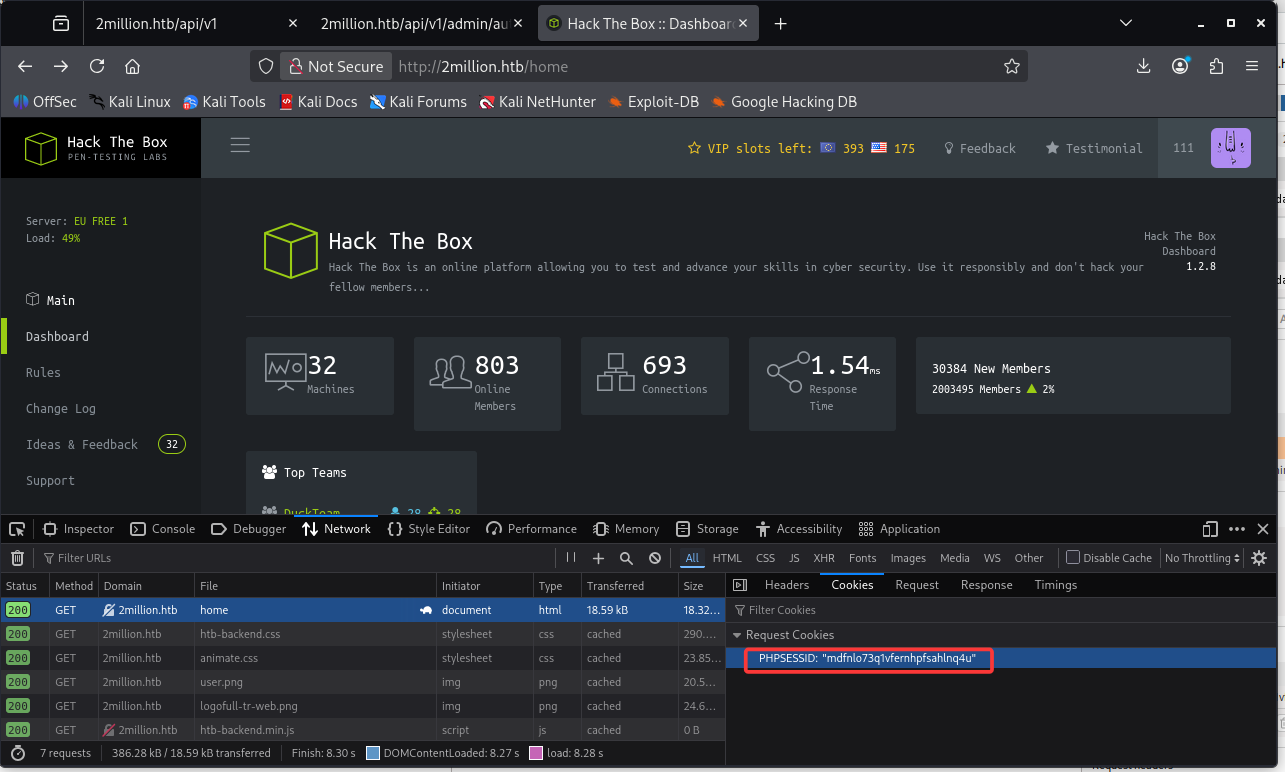1285x772 pixels.
Task: Open network settings gear icon
Action: [x=1259, y=558]
